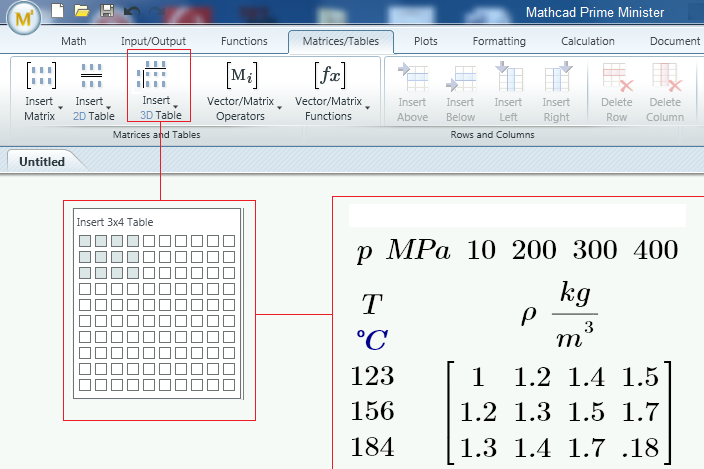Screen dimensions: 704x469
Task: Click the temperature value 156
Action: click(x=372, y=411)
